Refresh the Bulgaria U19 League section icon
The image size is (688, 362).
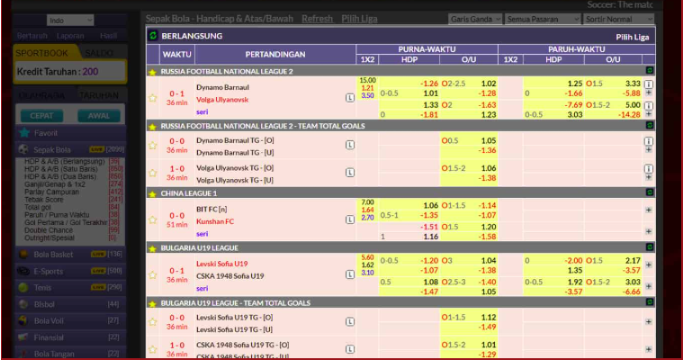click(x=649, y=247)
